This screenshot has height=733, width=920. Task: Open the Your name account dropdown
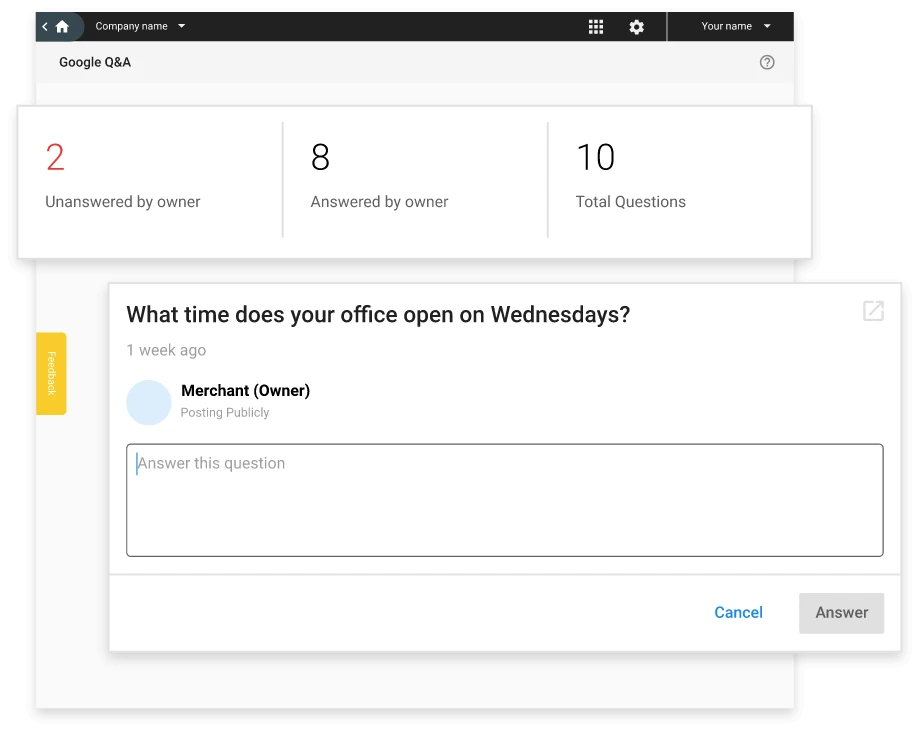coord(736,26)
